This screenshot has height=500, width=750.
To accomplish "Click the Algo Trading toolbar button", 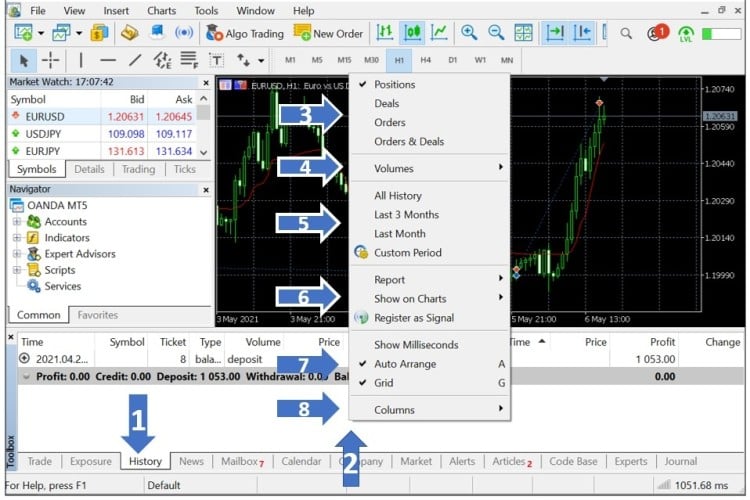I will pos(246,33).
